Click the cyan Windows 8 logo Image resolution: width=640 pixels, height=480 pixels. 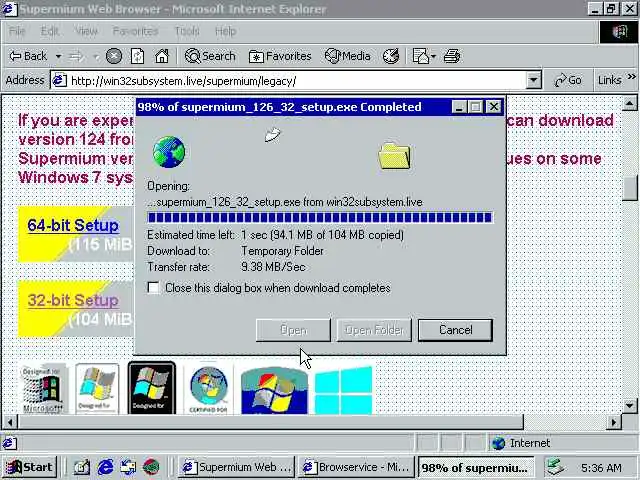click(343, 391)
